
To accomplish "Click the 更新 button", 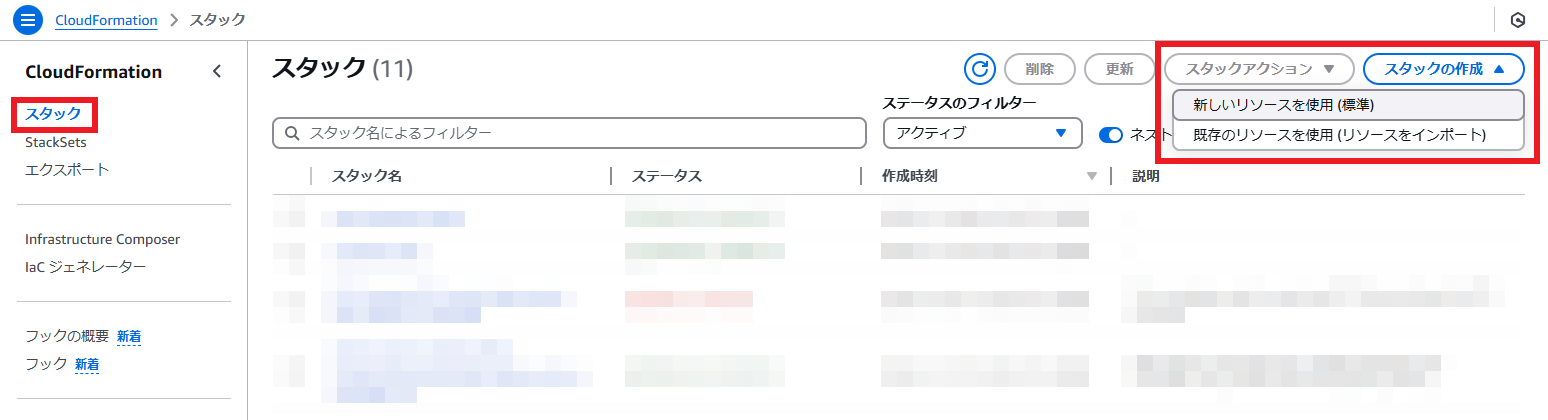I will coord(1119,69).
